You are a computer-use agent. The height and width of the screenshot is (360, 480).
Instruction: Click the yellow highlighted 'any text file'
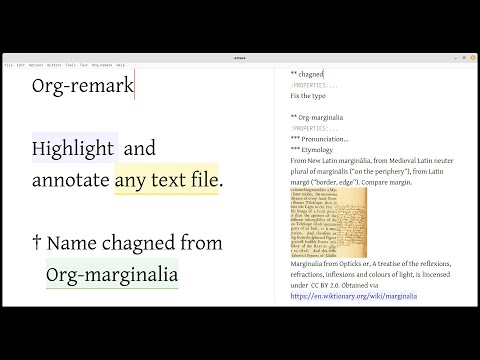(x=166, y=179)
